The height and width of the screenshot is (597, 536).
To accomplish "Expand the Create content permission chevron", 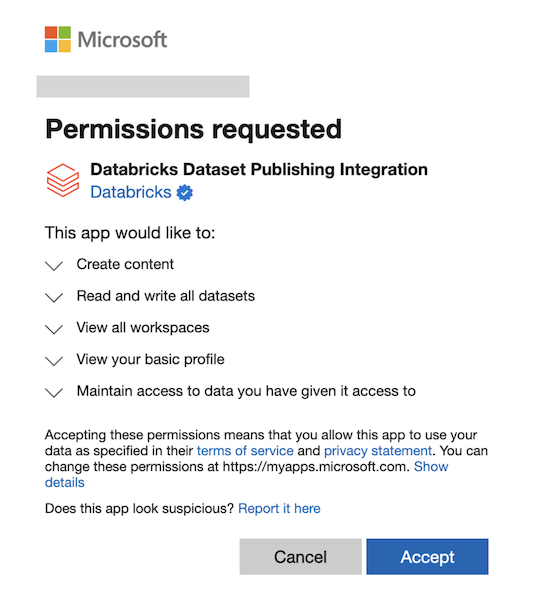I will tap(54, 265).
